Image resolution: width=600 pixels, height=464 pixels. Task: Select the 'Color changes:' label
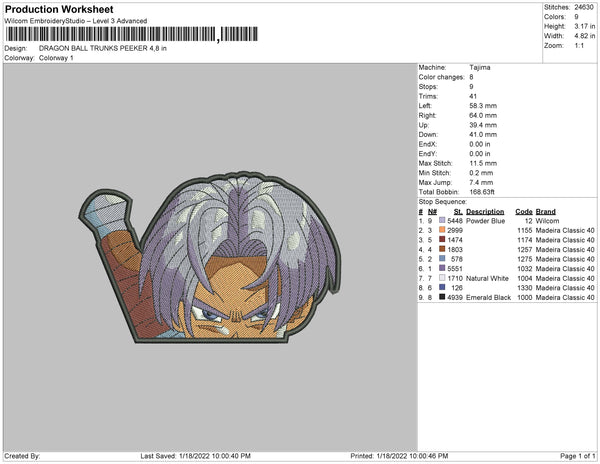pyautogui.click(x=441, y=77)
